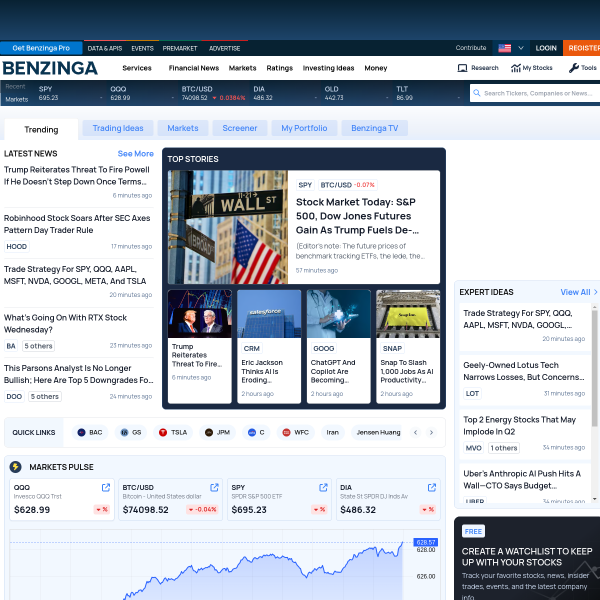Click the Jensen Huang quick link chip
The width and height of the screenshot is (600, 600).
378,432
